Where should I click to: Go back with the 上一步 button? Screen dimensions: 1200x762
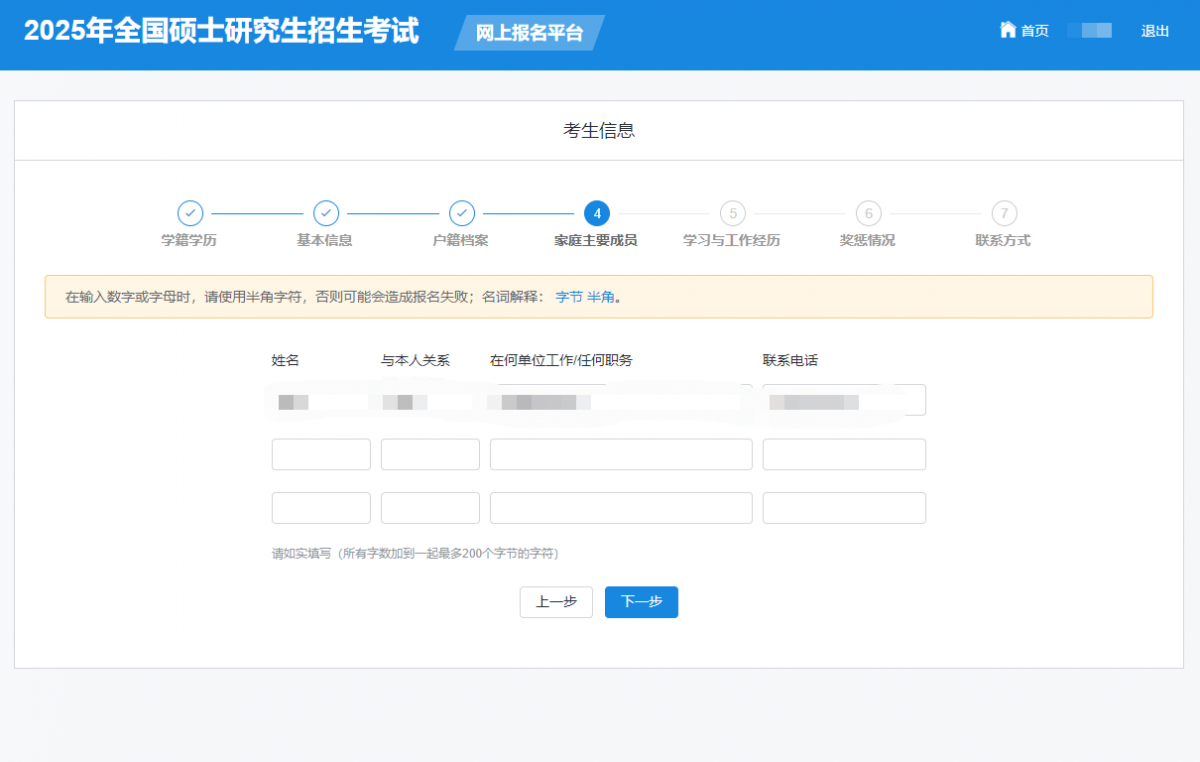coord(556,602)
